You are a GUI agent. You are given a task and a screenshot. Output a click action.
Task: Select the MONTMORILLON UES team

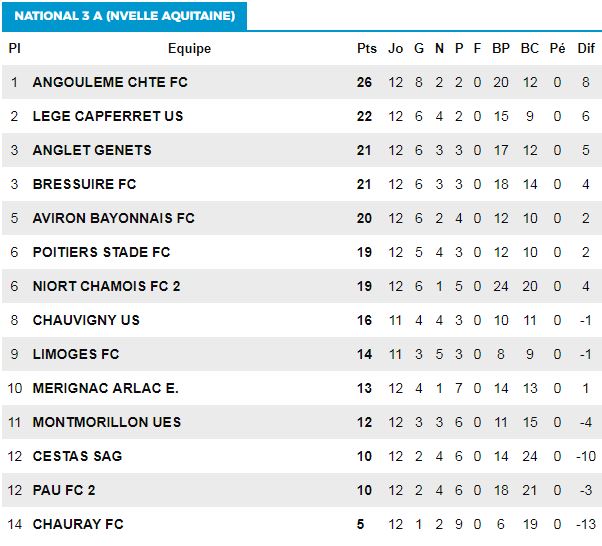(x=107, y=422)
